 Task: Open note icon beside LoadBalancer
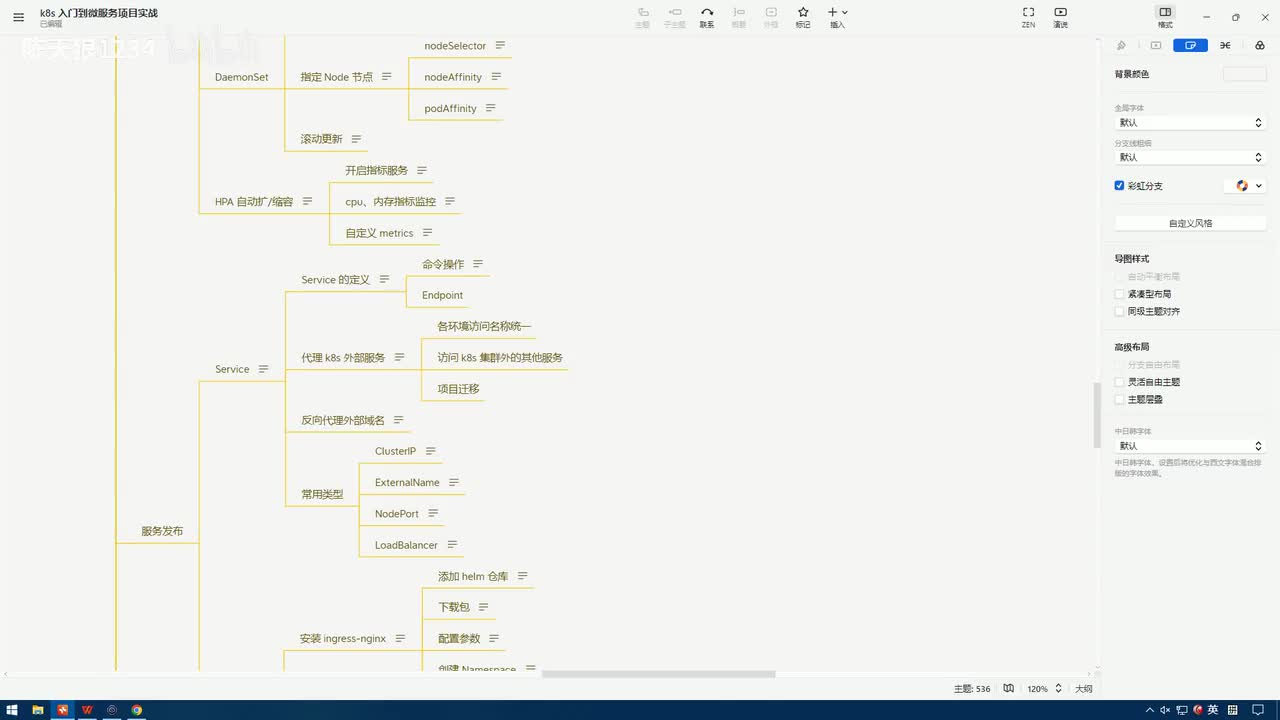452,545
